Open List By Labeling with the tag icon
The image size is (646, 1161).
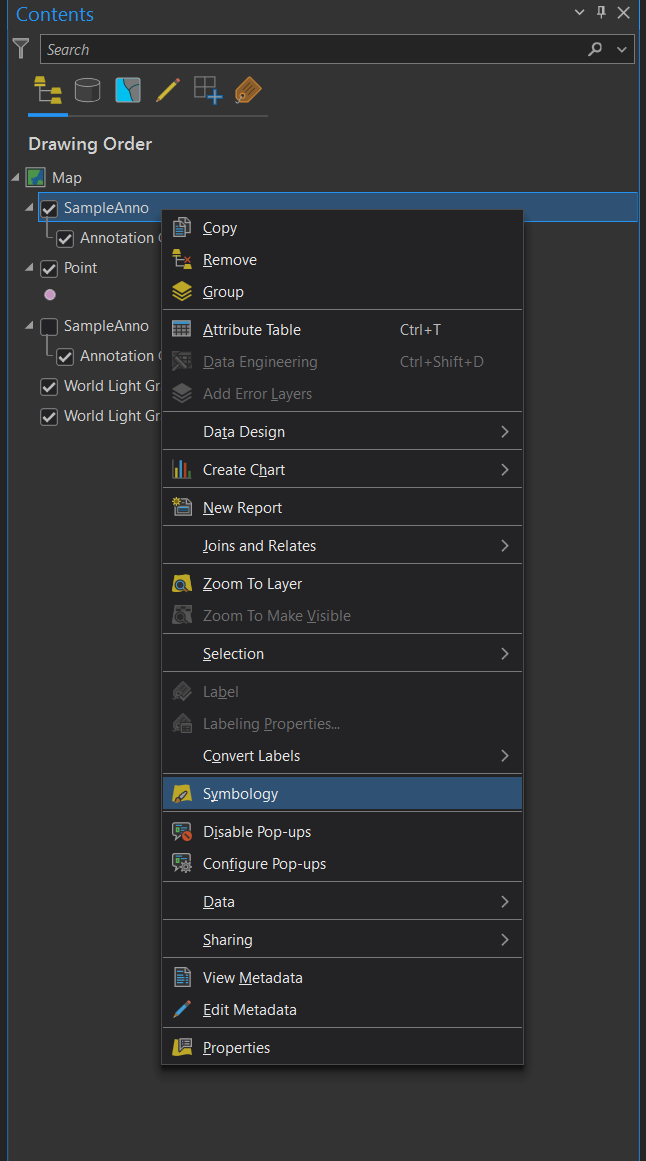(x=247, y=90)
